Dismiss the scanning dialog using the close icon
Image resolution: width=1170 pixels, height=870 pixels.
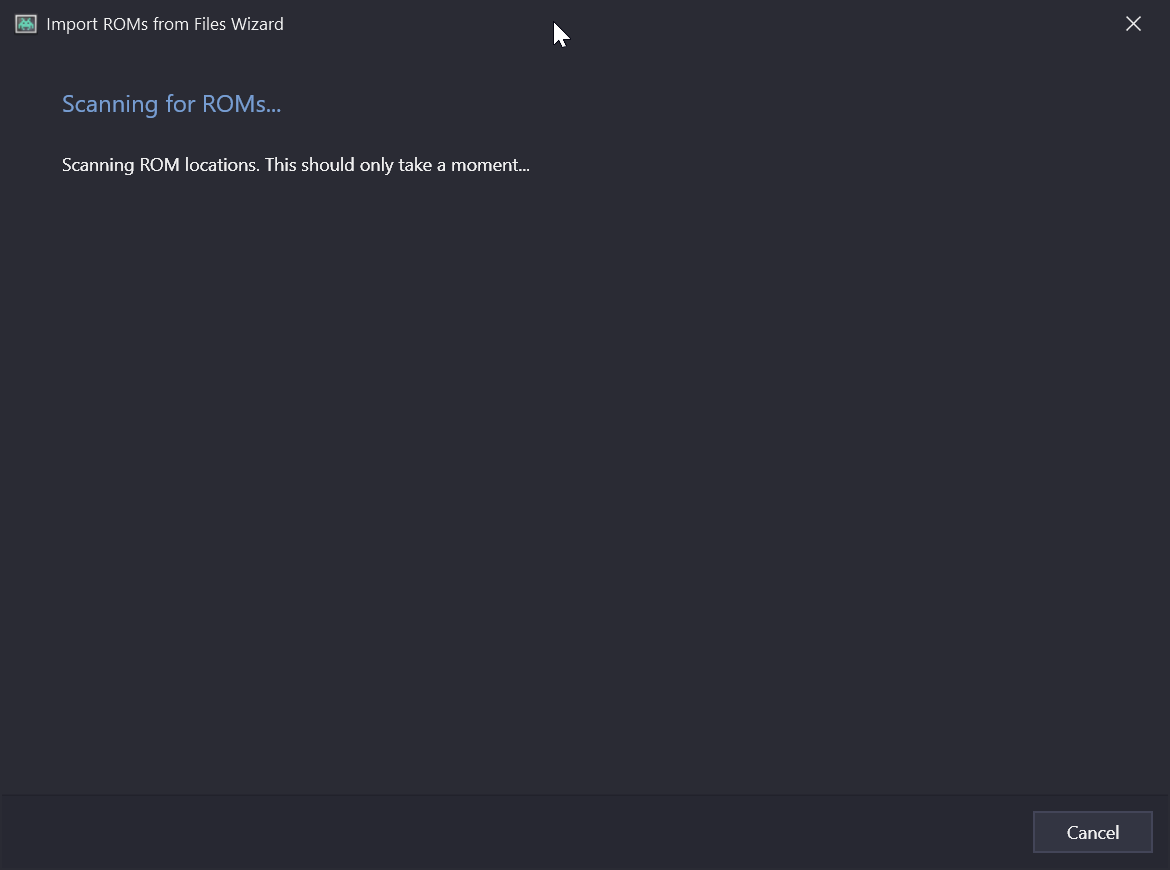coord(1133,24)
